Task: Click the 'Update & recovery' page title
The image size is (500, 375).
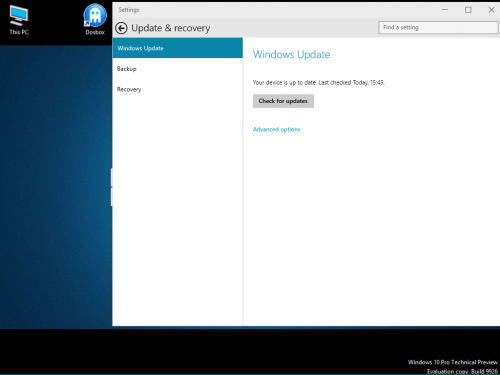Action: pos(171,28)
